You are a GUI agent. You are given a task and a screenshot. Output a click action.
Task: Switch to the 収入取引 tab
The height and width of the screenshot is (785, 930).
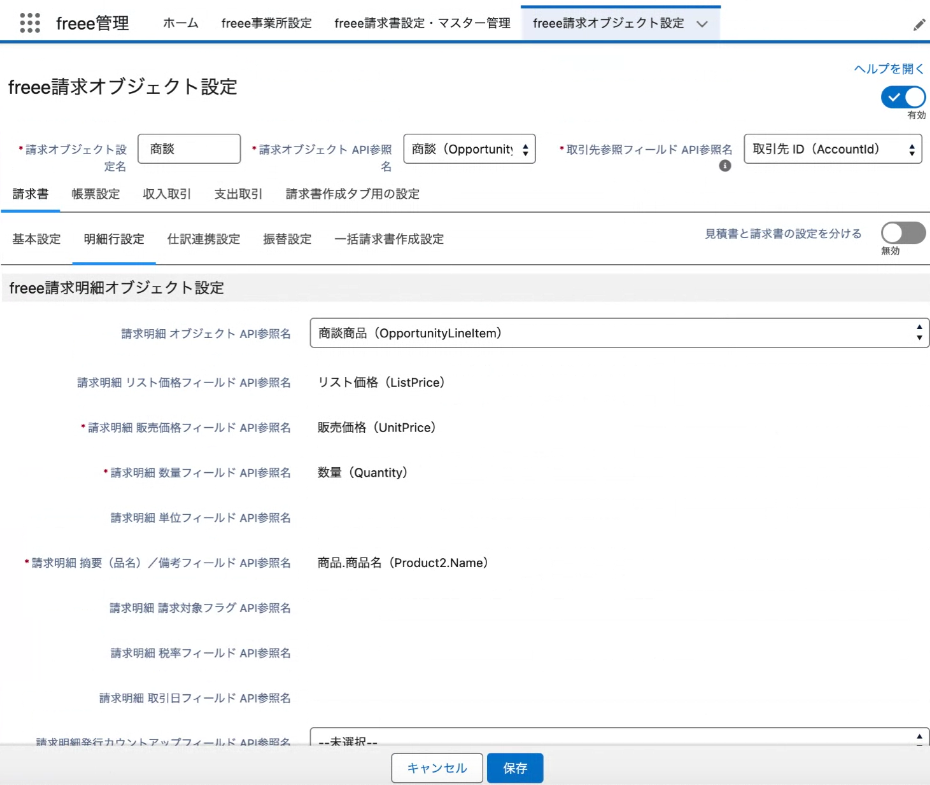(167, 194)
